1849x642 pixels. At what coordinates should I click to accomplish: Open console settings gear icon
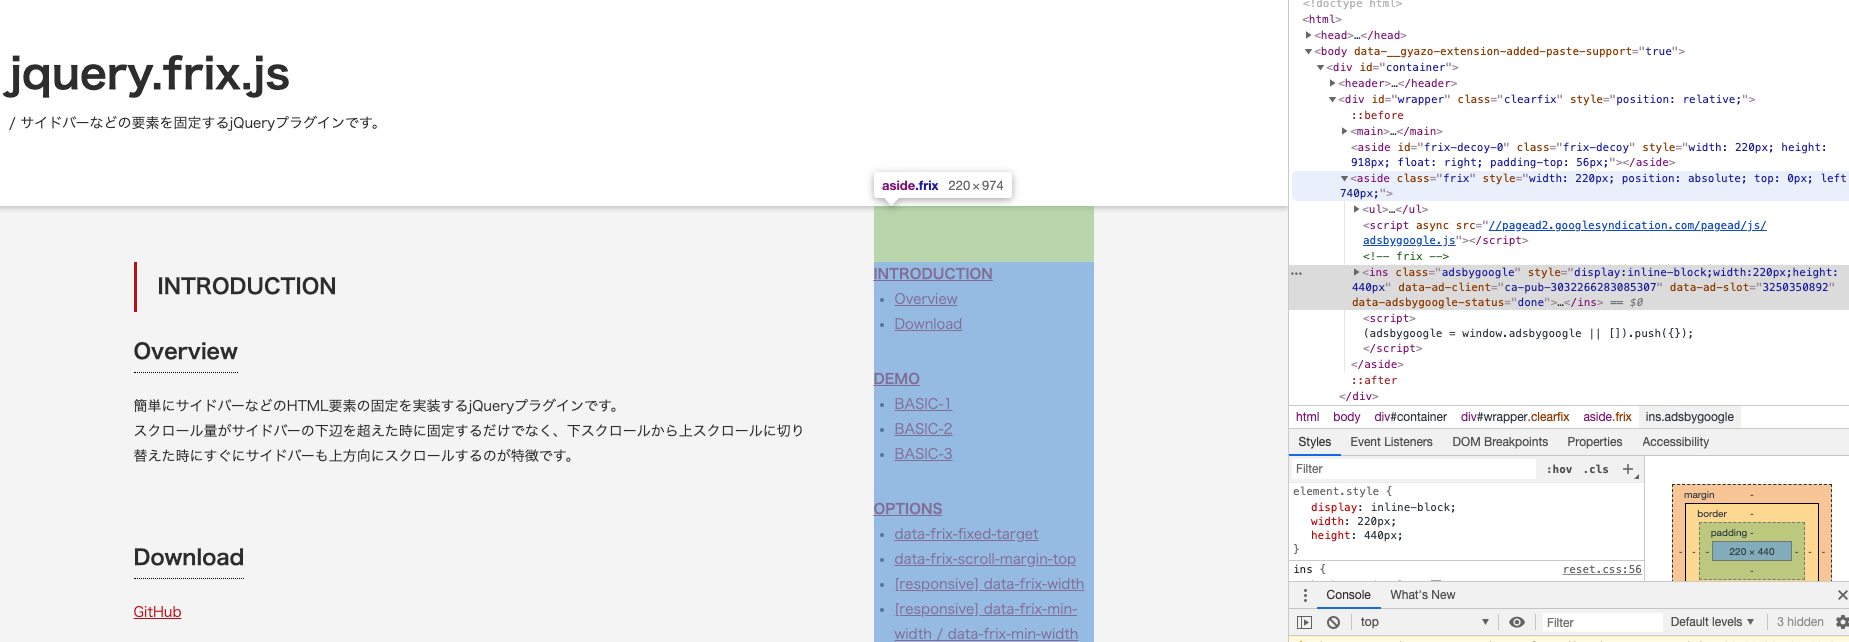(1841, 622)
